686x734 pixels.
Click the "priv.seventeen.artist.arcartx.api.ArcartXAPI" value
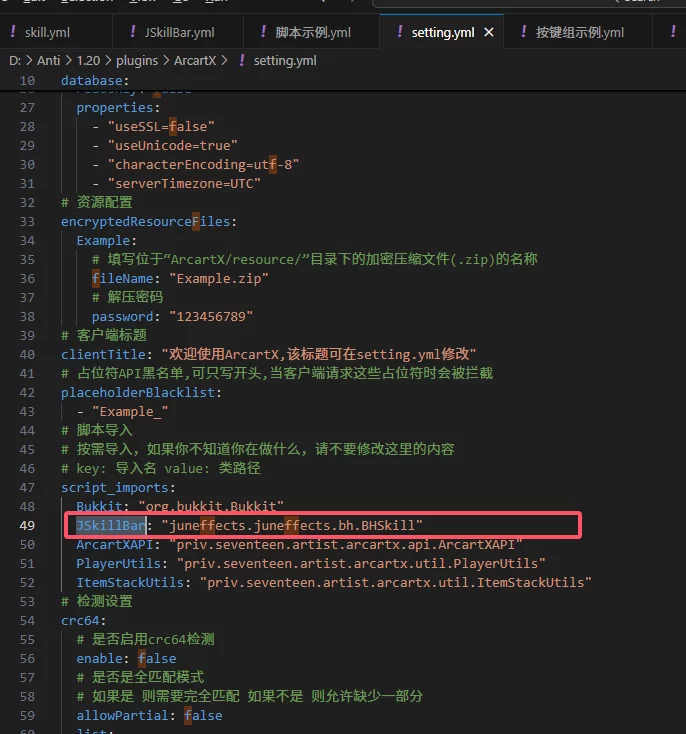346,545
